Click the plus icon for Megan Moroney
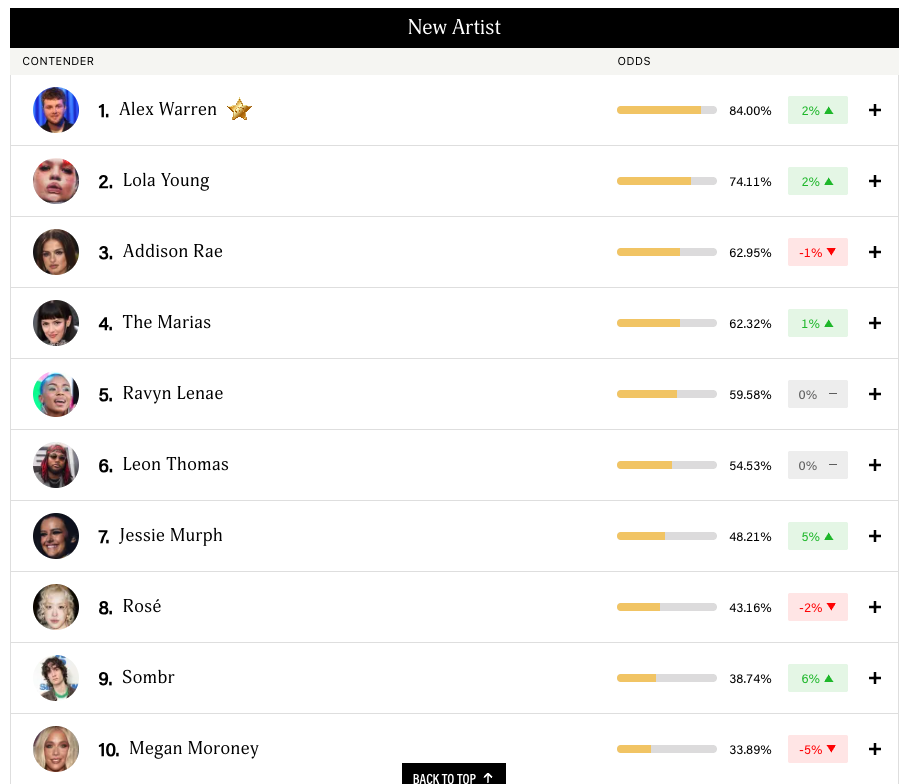Image resolution: width=901 pixels, height=784 pixels. [x=875, y=749]
